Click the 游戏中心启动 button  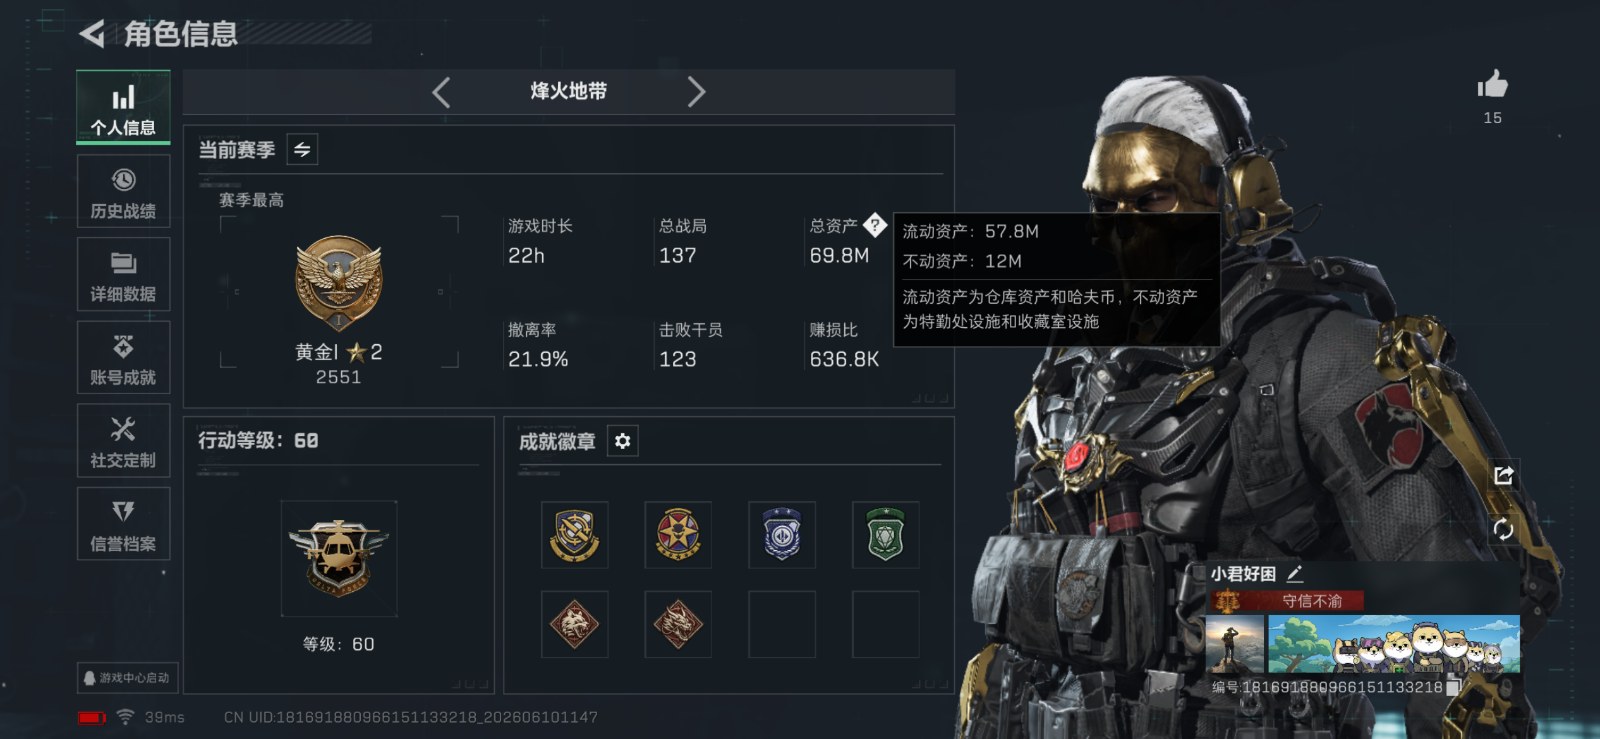(x=127, y=677)
